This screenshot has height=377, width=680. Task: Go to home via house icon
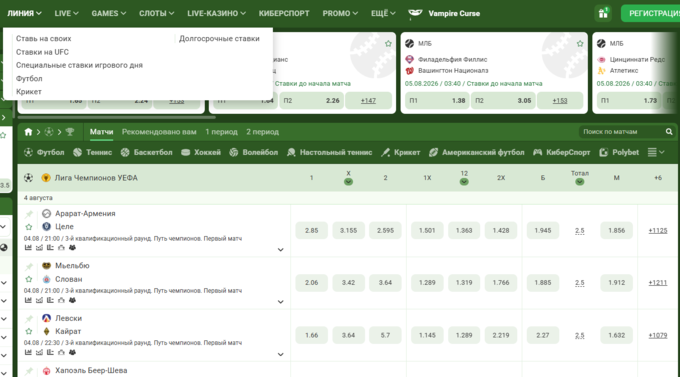28,132
